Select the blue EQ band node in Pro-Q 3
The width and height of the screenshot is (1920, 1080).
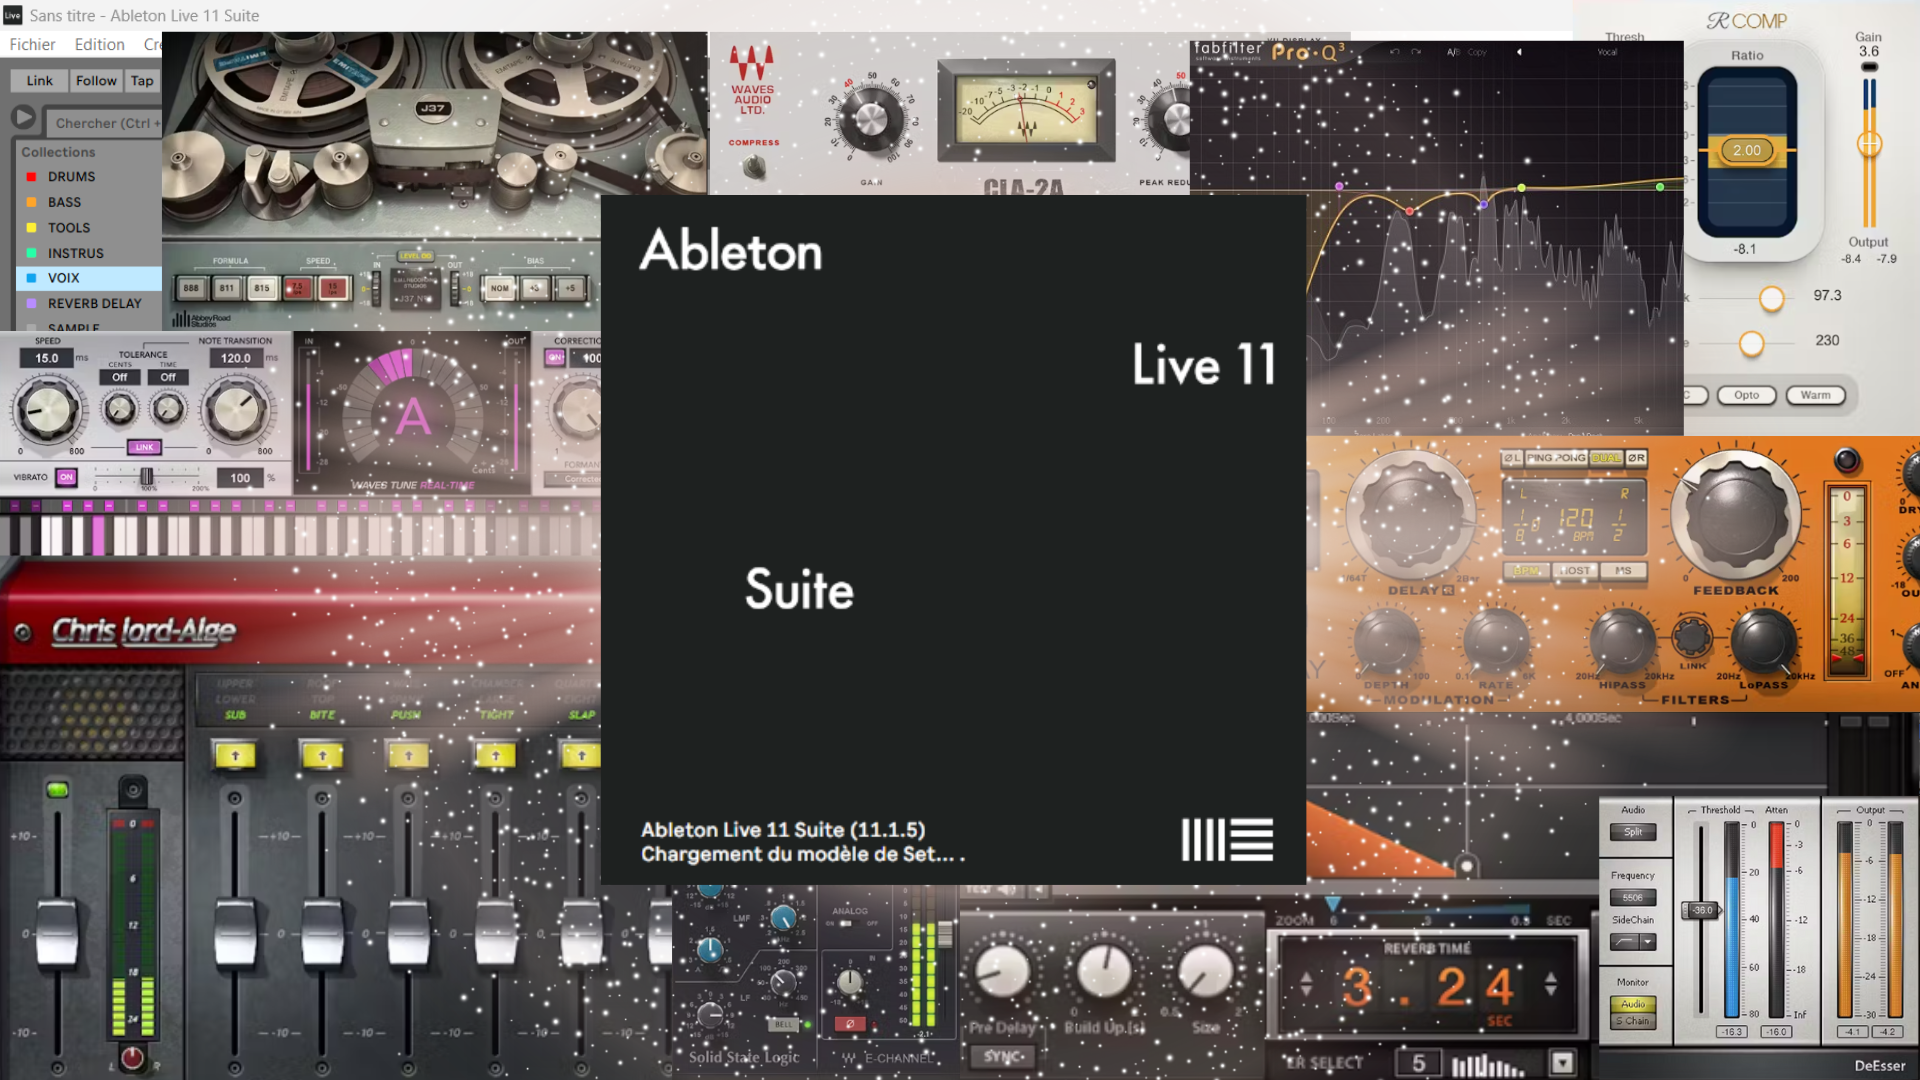coord(1484,204)
